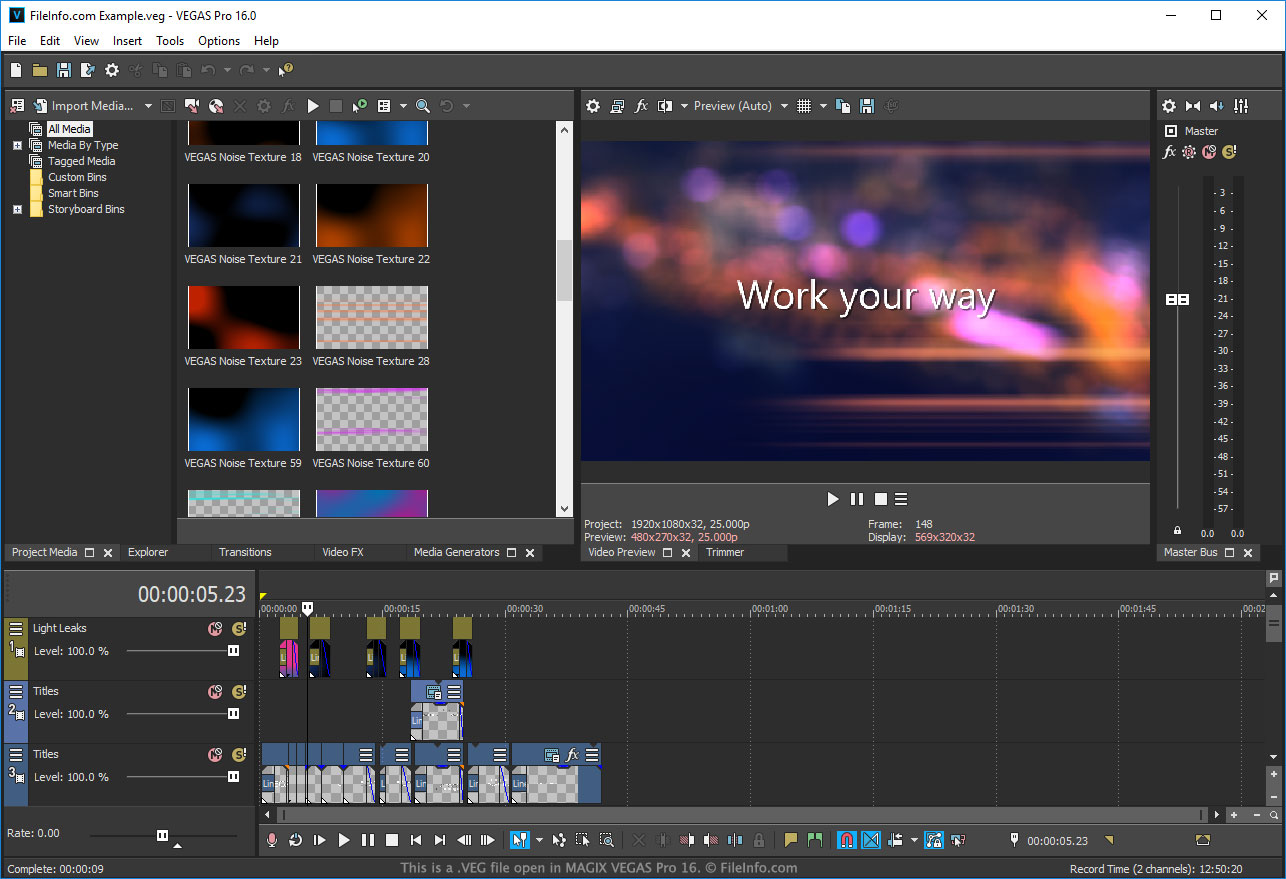Toggle the Split Screen View icon
The height and width of the screenshot is (879, 1286).
665,106
